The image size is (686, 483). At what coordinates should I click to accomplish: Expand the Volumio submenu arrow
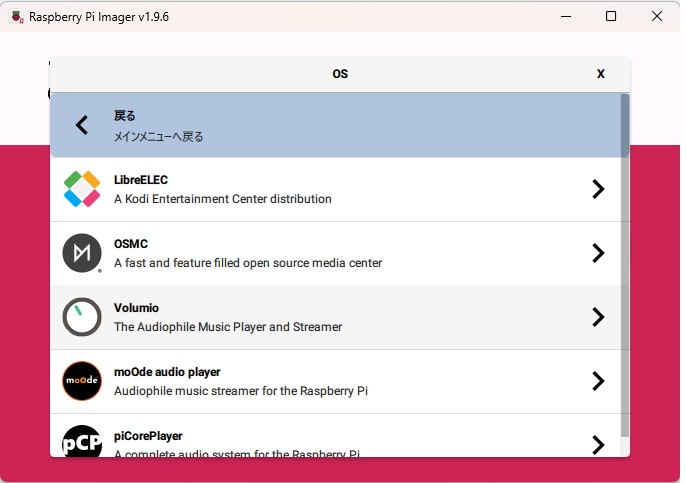point(598,317)
